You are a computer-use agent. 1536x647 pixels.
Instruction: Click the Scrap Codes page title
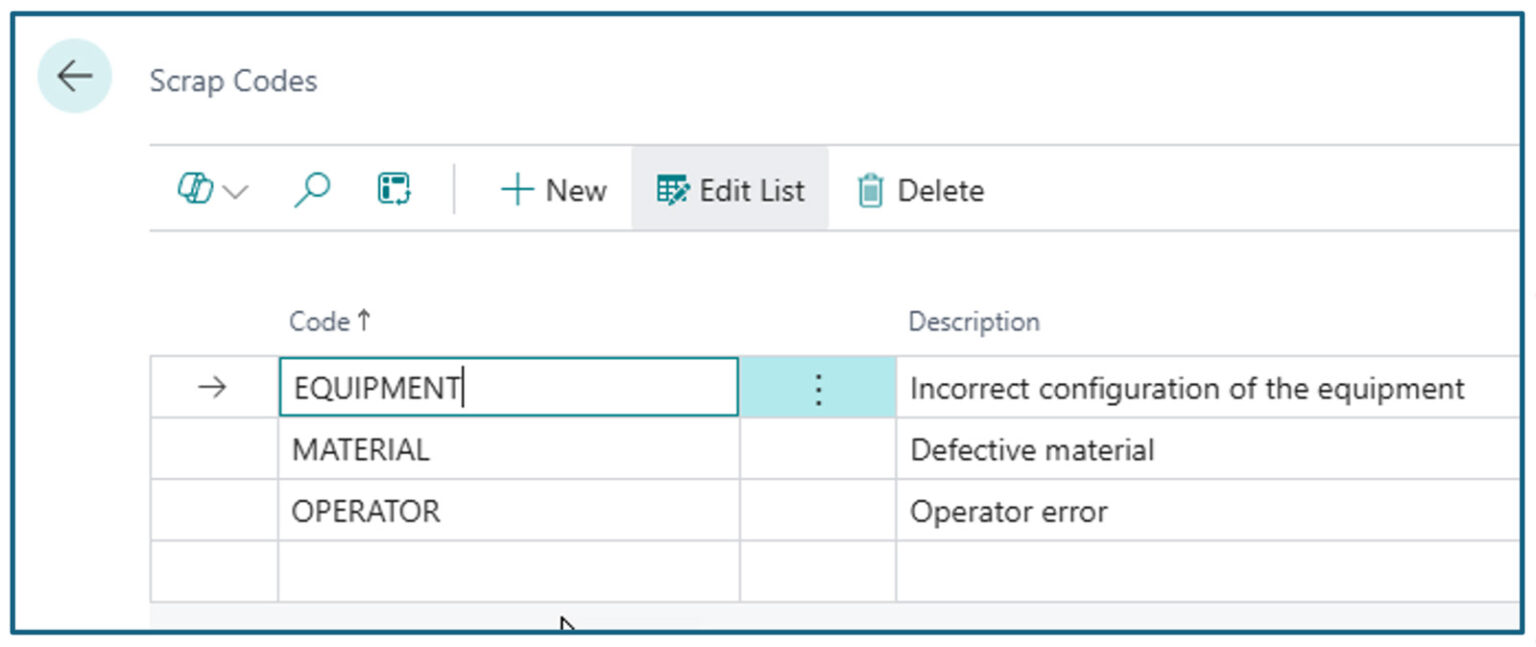234,80
